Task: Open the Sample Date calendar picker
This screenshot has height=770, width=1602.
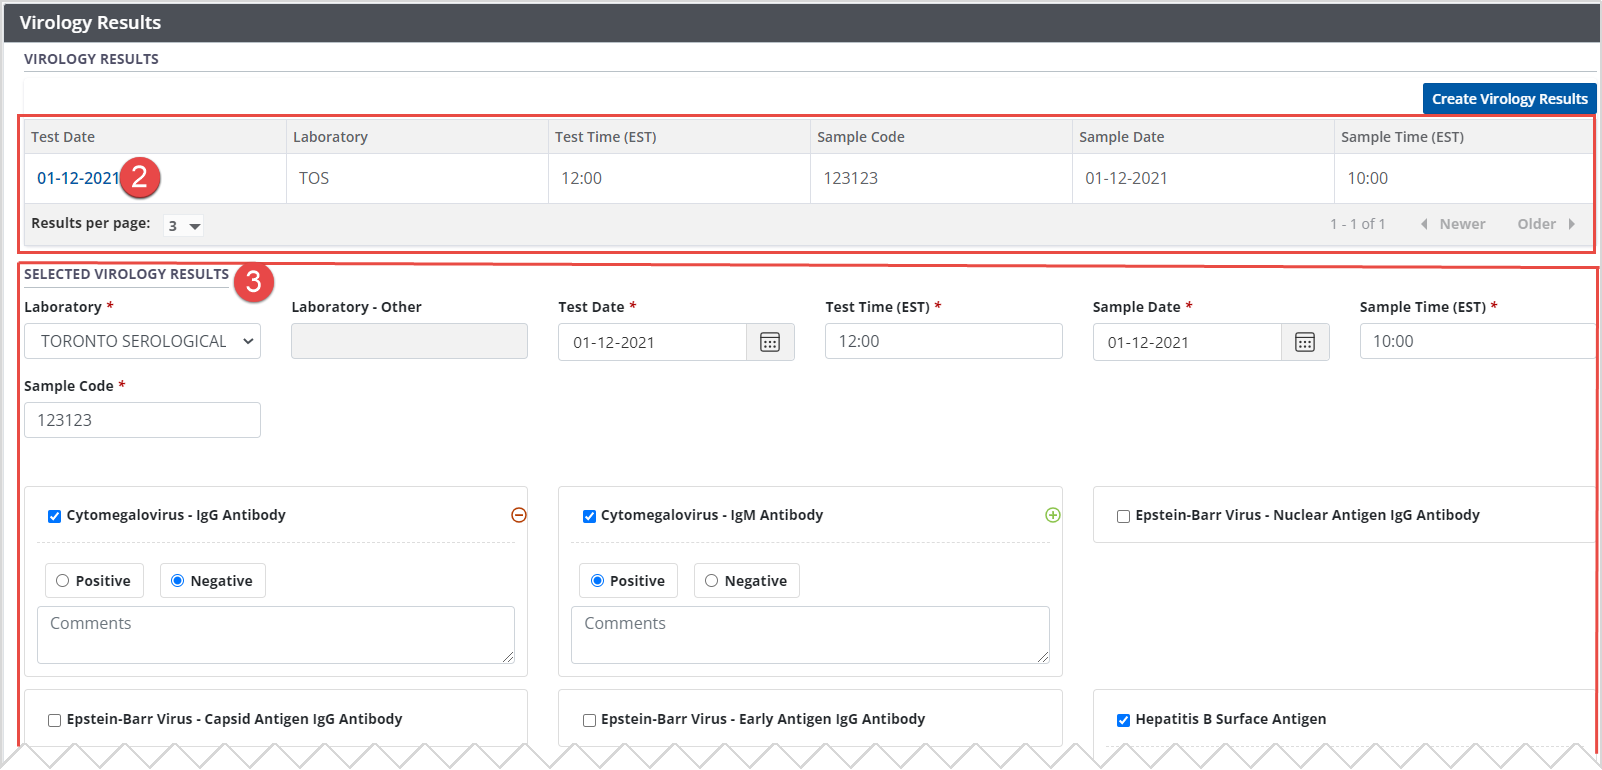Action: point(1304,342)
